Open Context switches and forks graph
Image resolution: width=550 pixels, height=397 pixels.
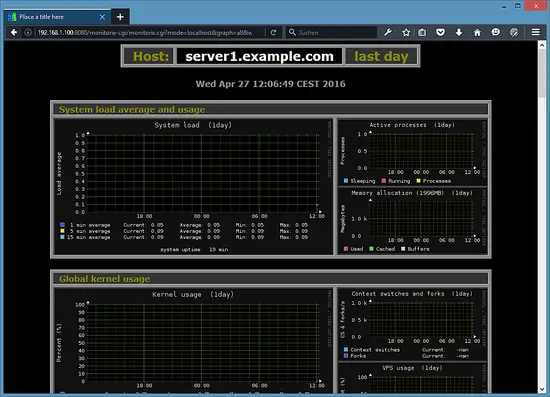point(412,324)
